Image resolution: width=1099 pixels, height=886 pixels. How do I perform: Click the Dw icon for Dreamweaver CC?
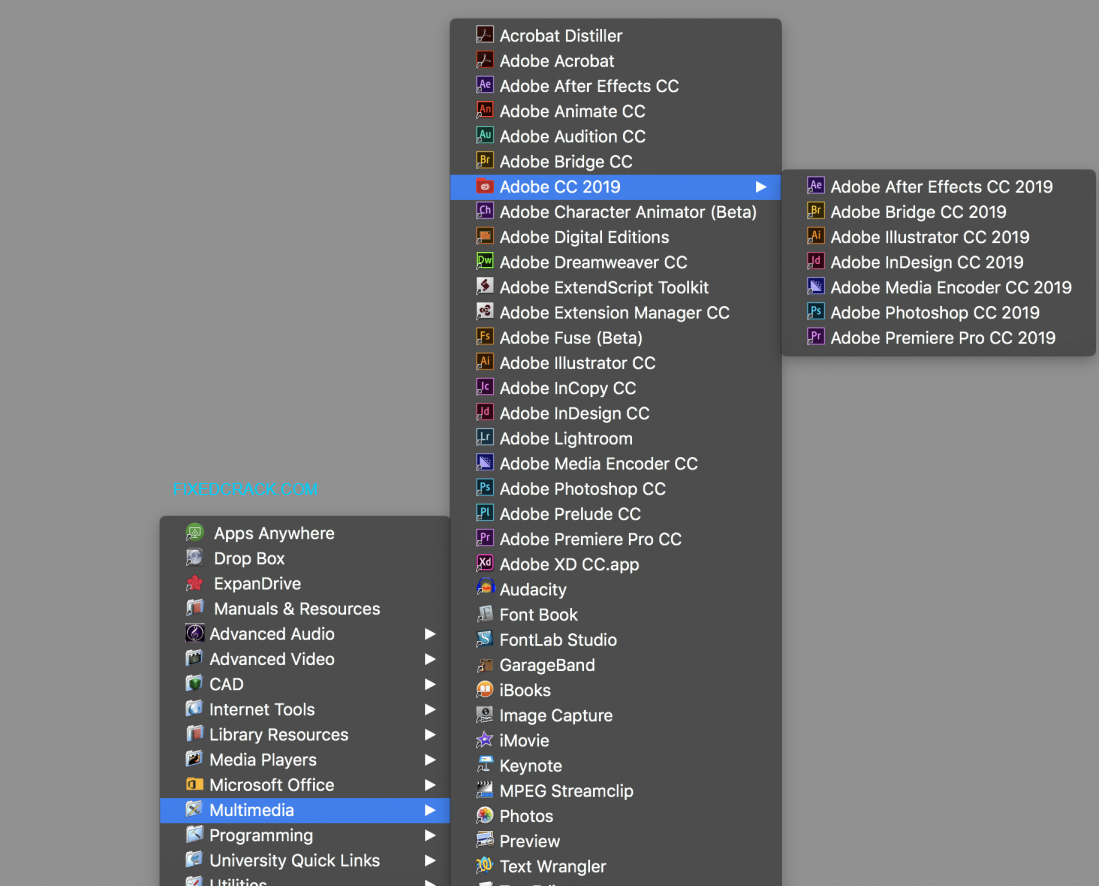(x=484, y=261)
